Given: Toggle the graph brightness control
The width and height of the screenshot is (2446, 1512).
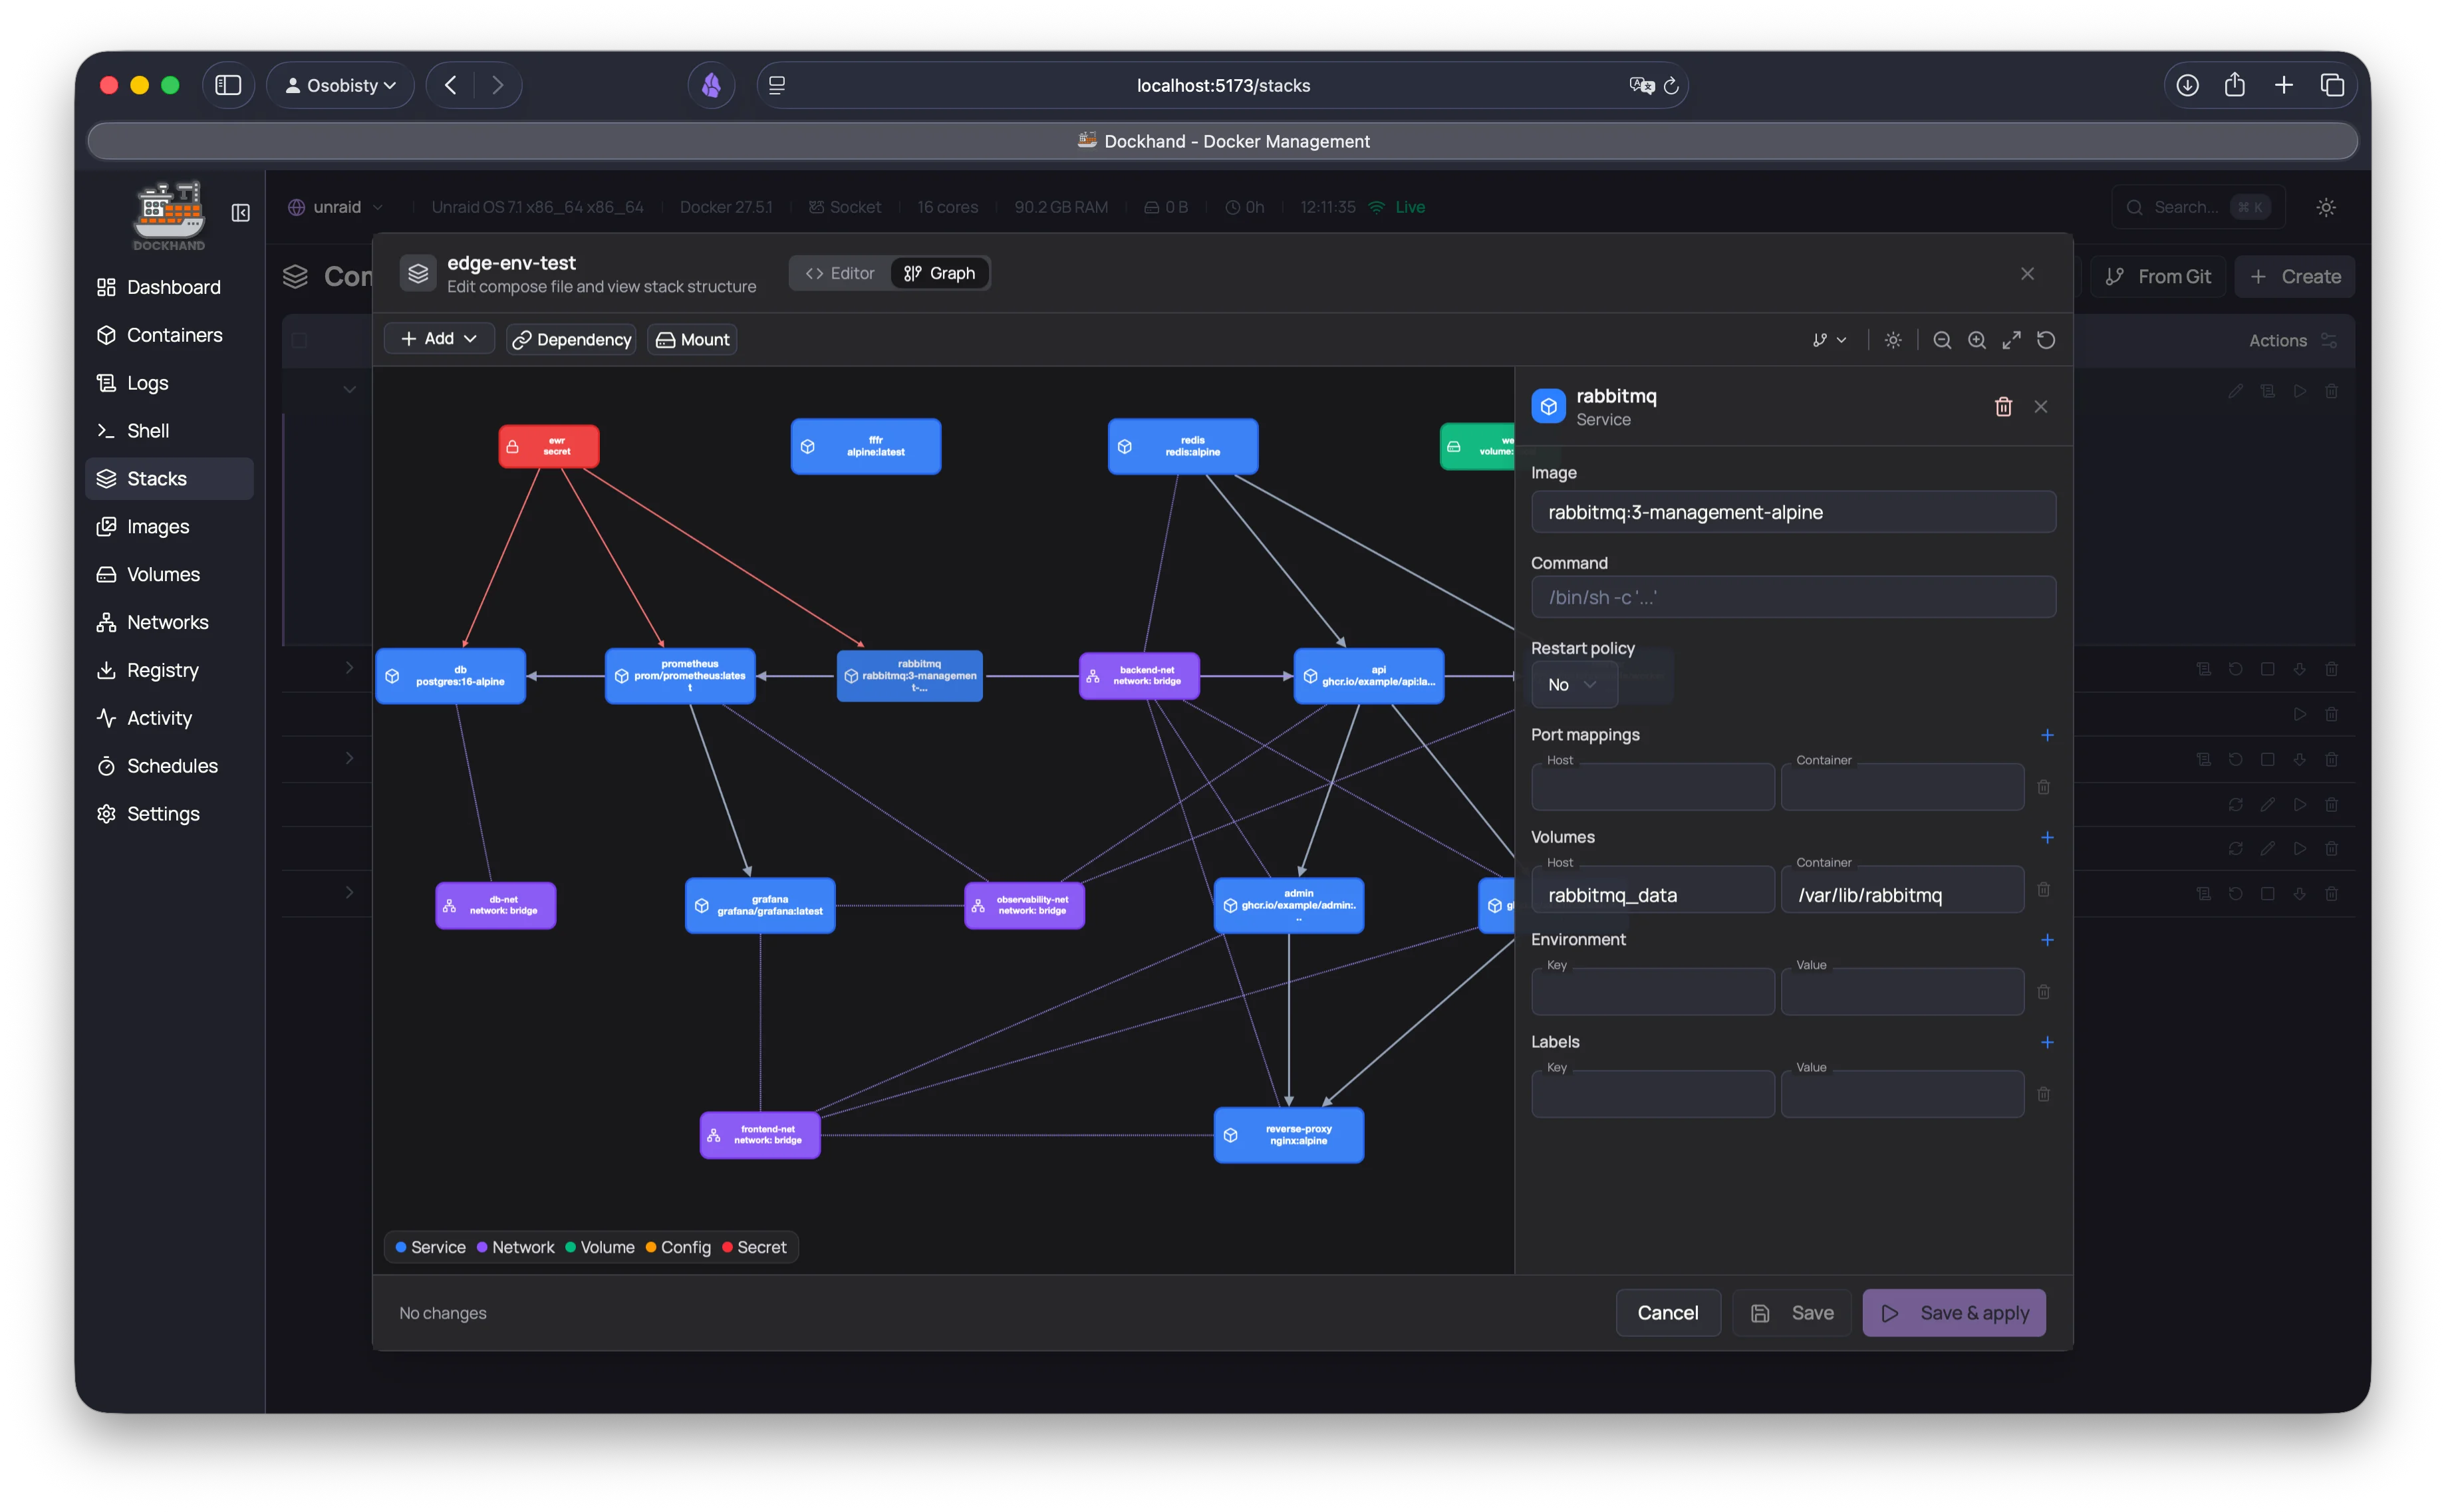Looking at the screenshot, I should pyautogui.click(x=1893, y=340).
